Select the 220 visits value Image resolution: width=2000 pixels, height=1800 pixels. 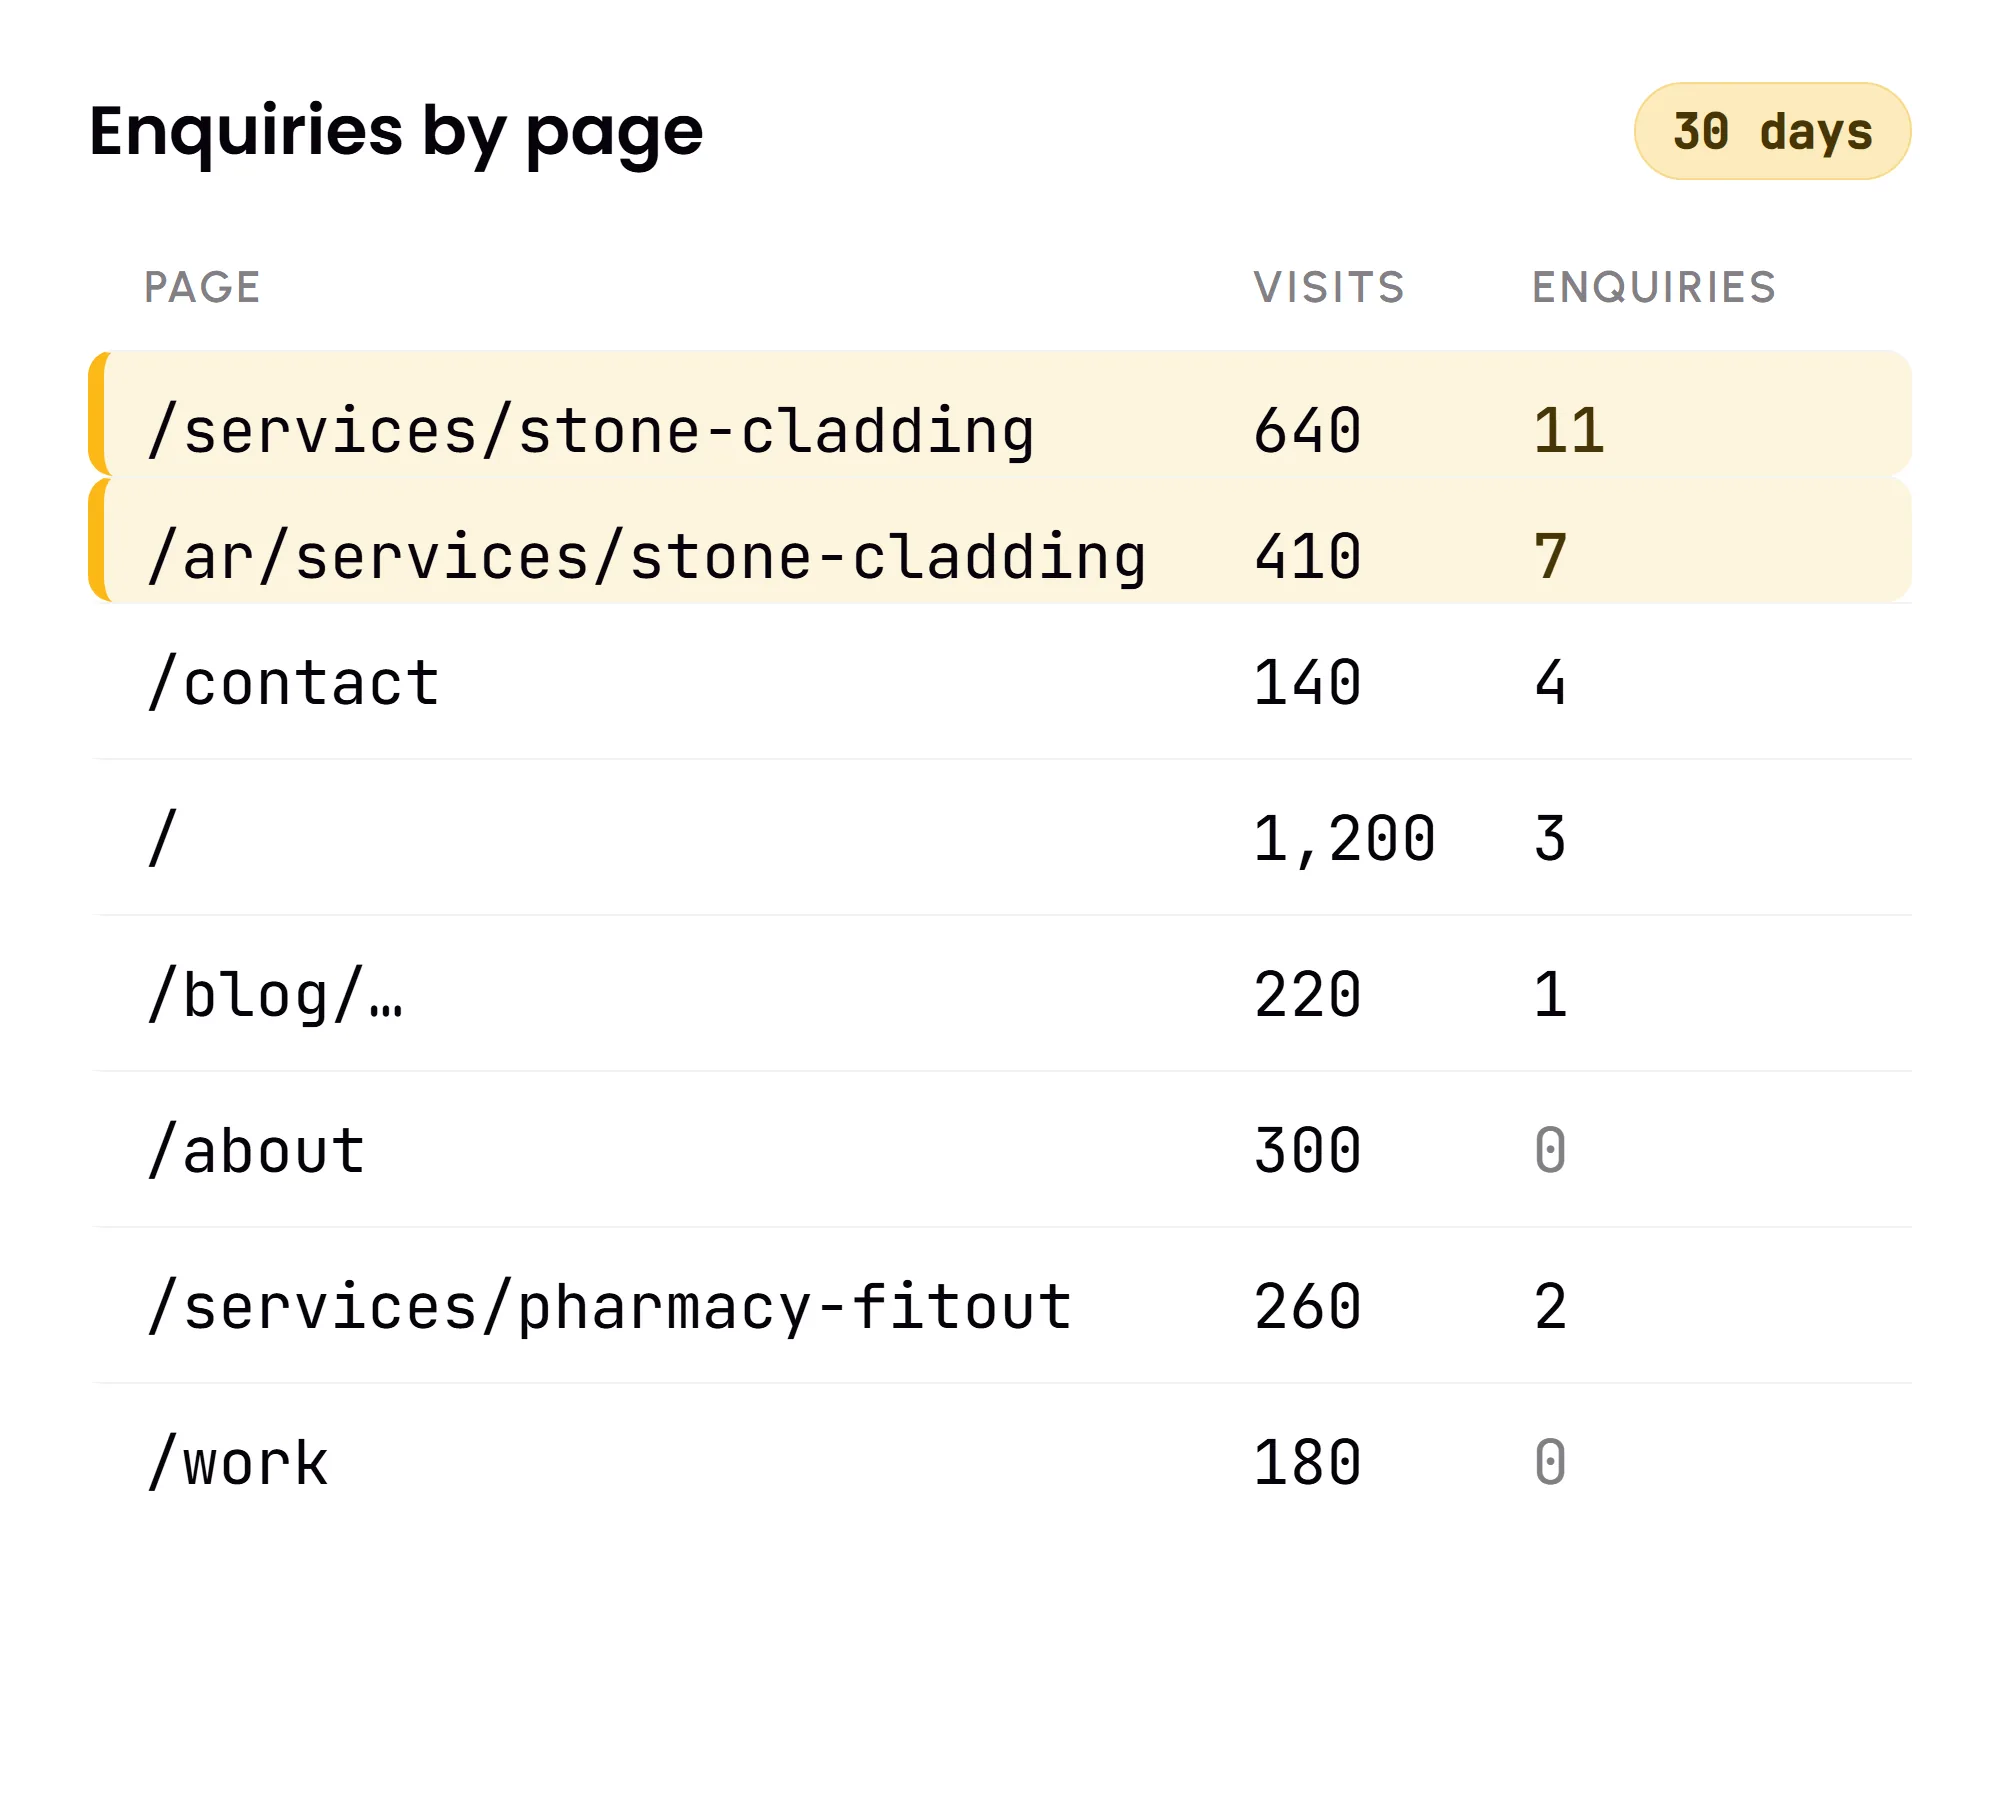tap(1308, 995)
